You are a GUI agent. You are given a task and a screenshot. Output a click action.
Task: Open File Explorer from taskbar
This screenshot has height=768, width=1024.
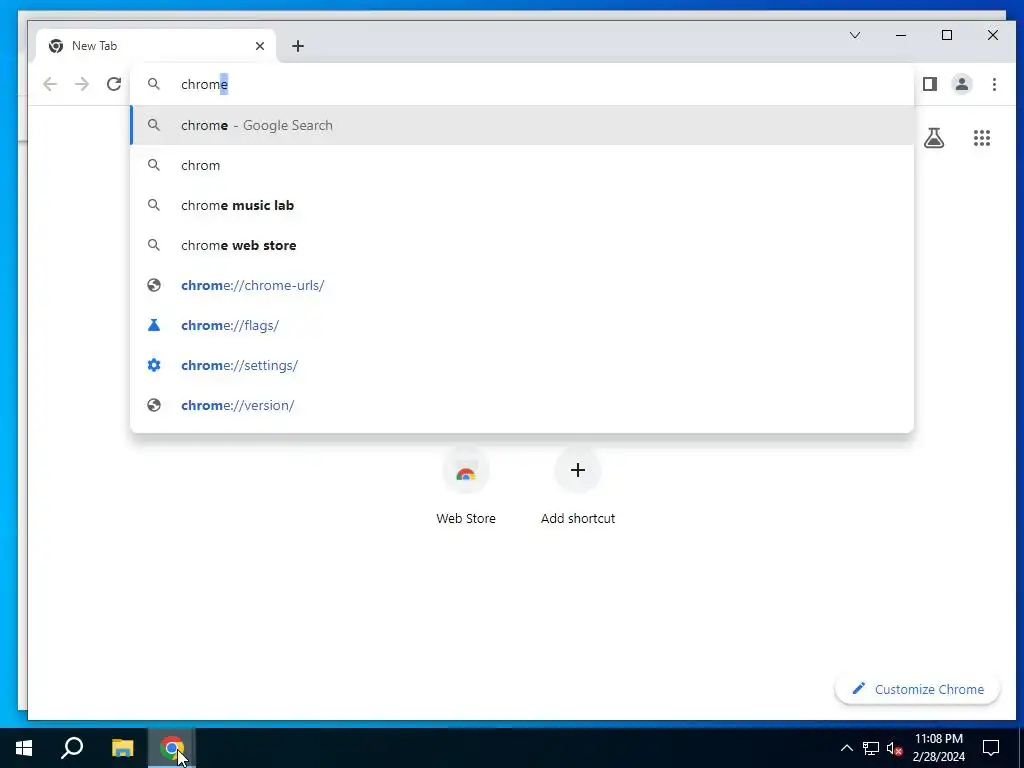tap(122, 748)
